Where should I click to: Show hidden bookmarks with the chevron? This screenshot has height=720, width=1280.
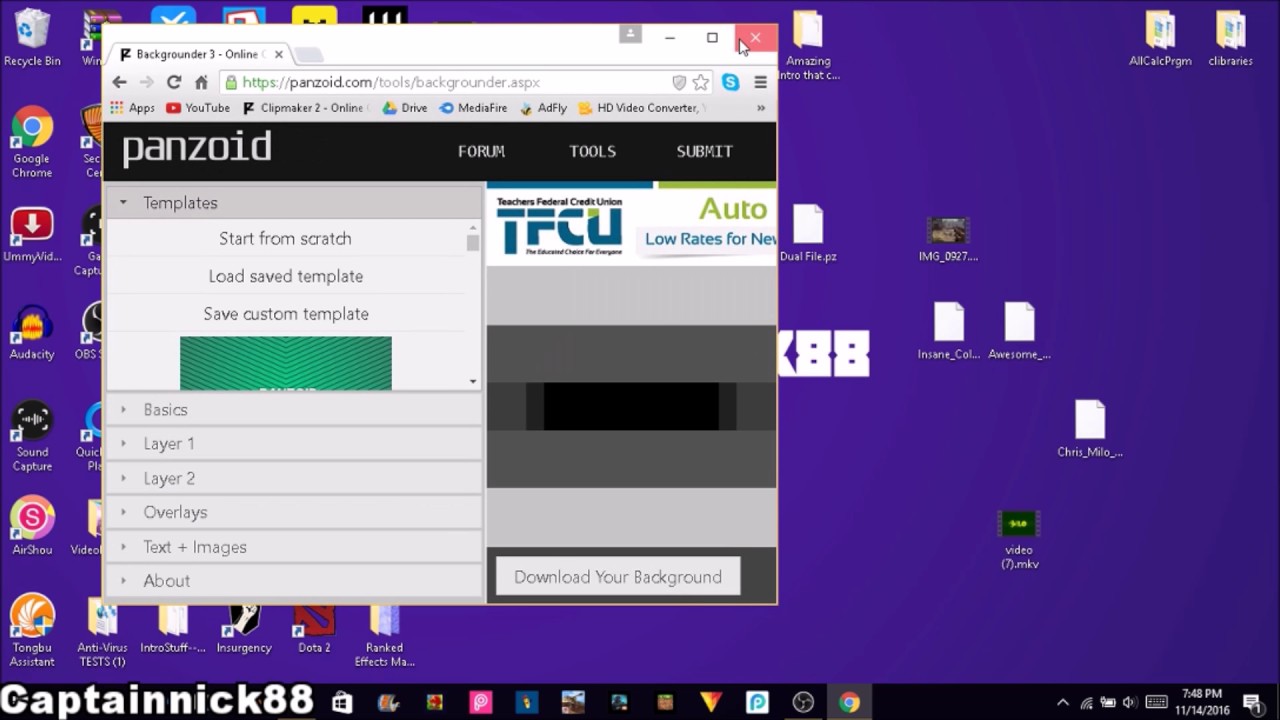[761, 108]
